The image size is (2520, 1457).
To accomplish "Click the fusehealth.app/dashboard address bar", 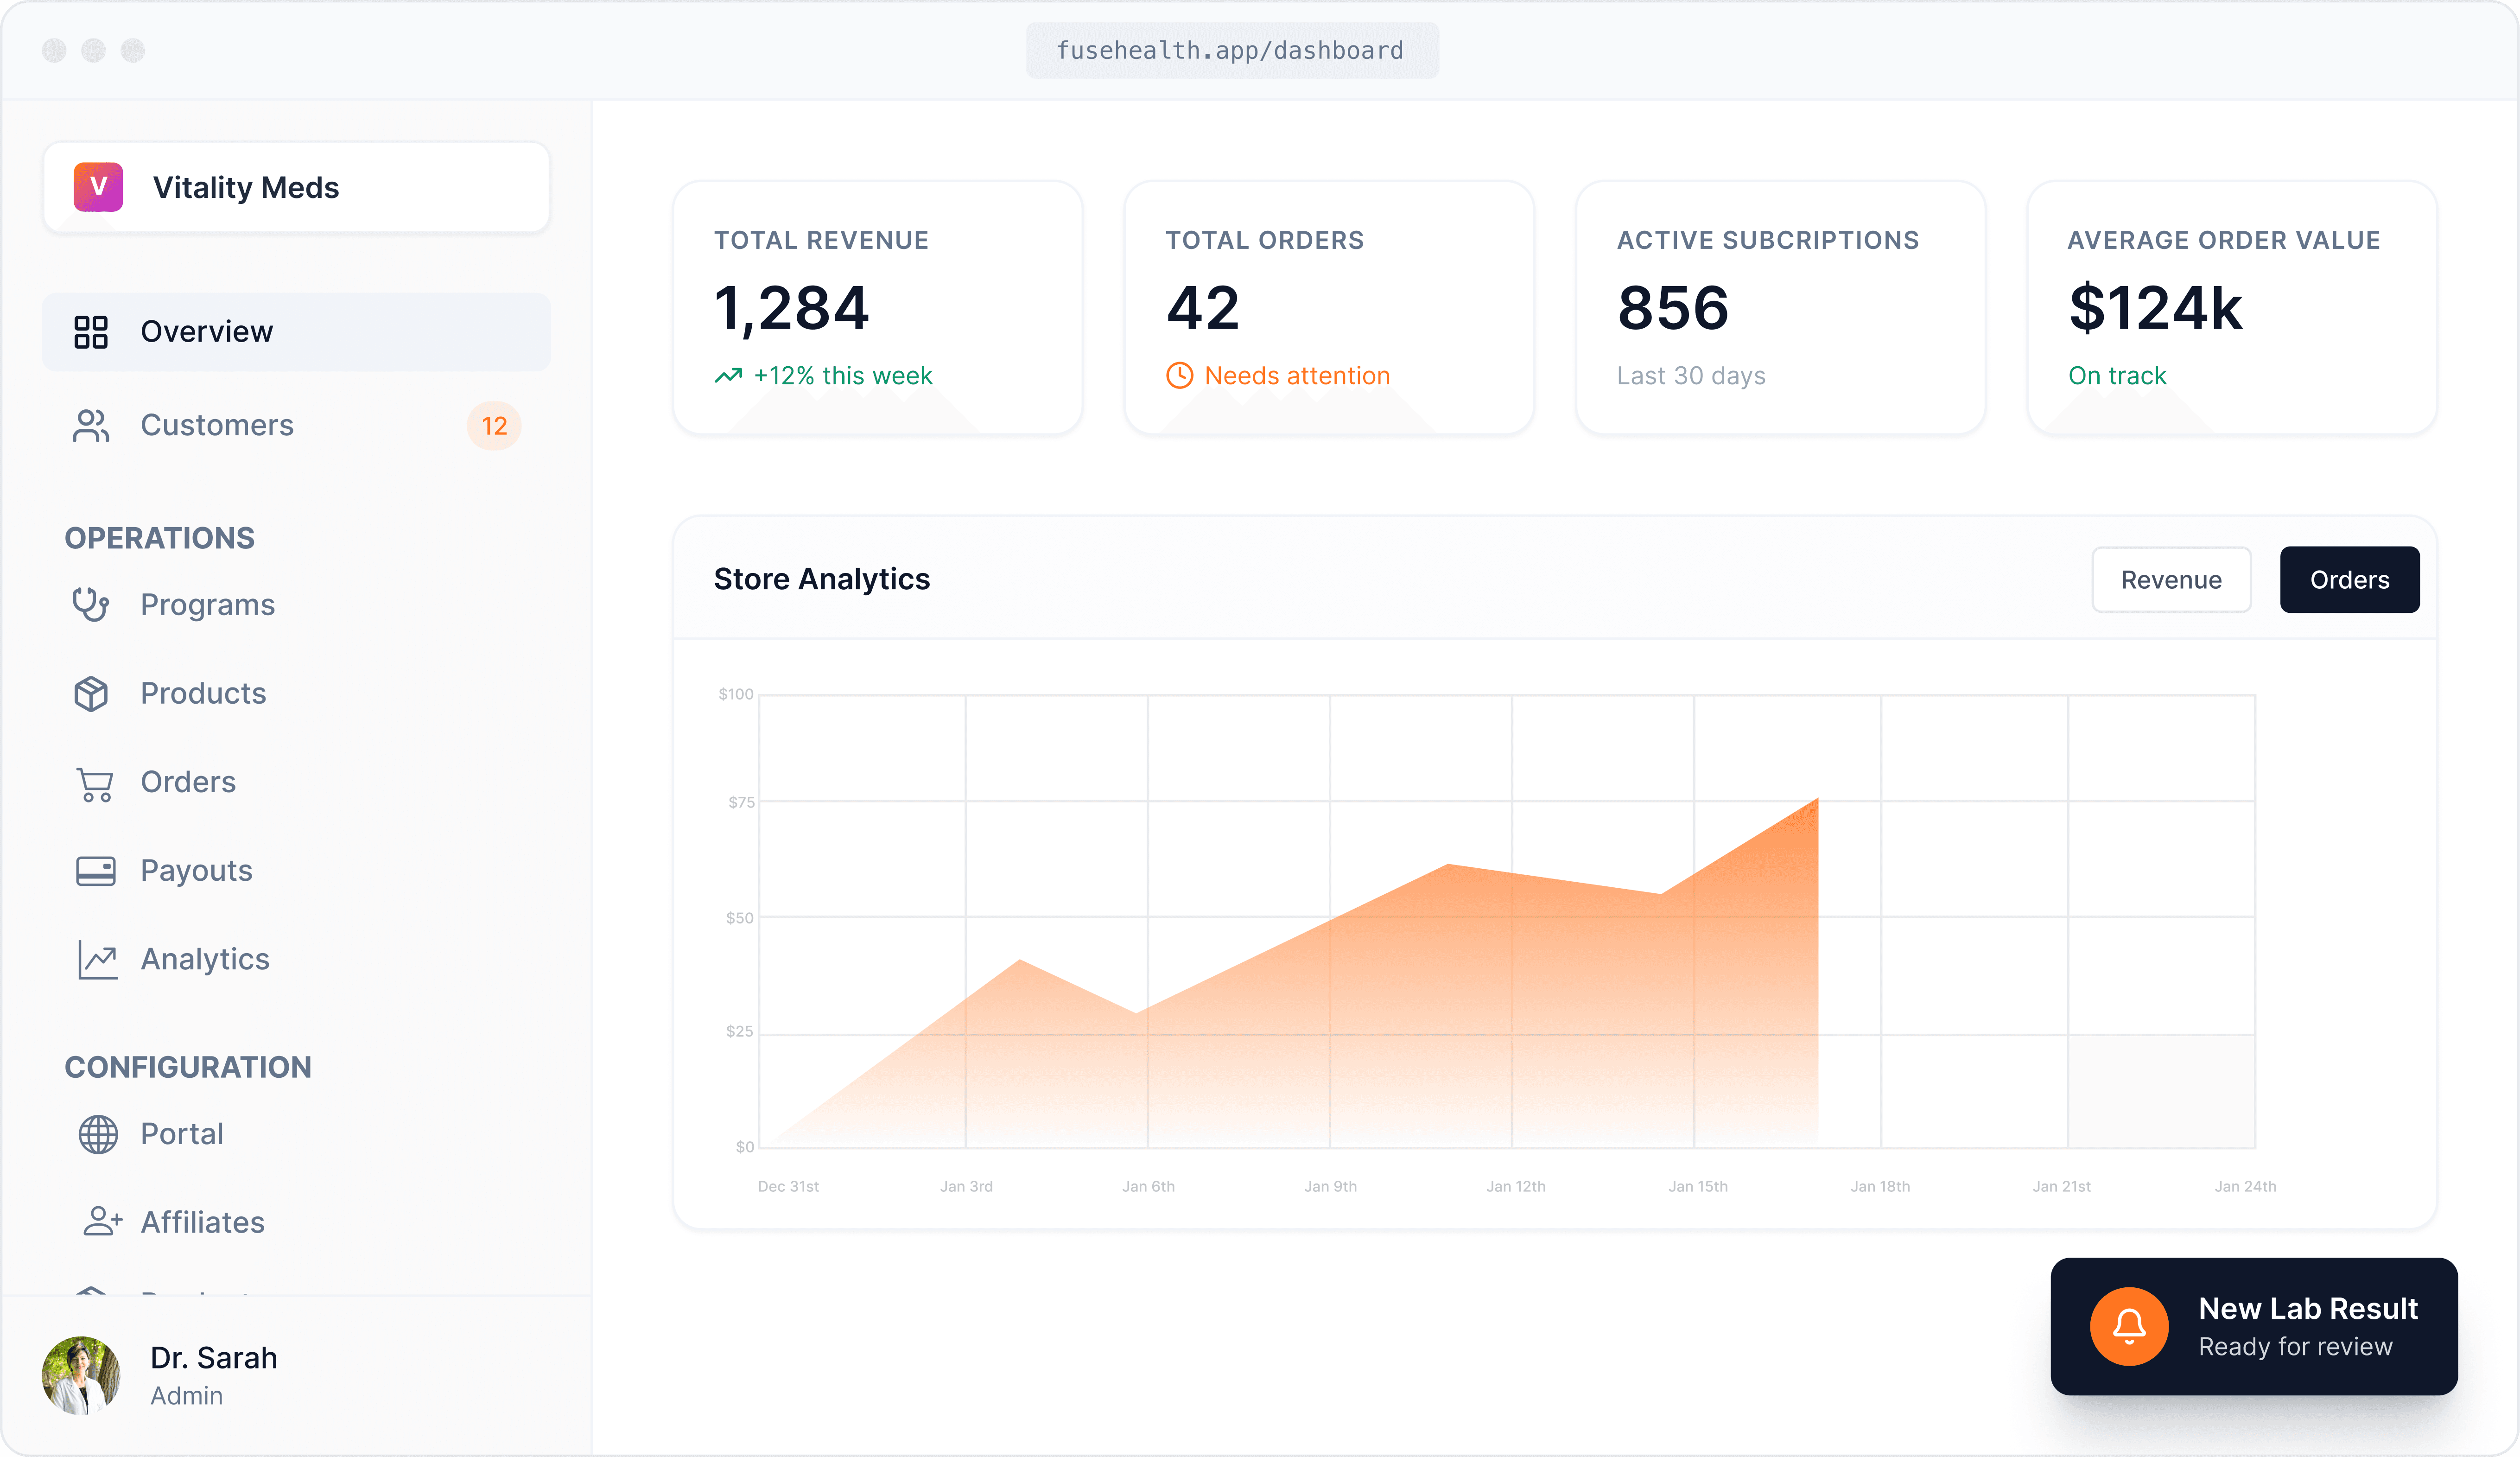I will 1231,51.
